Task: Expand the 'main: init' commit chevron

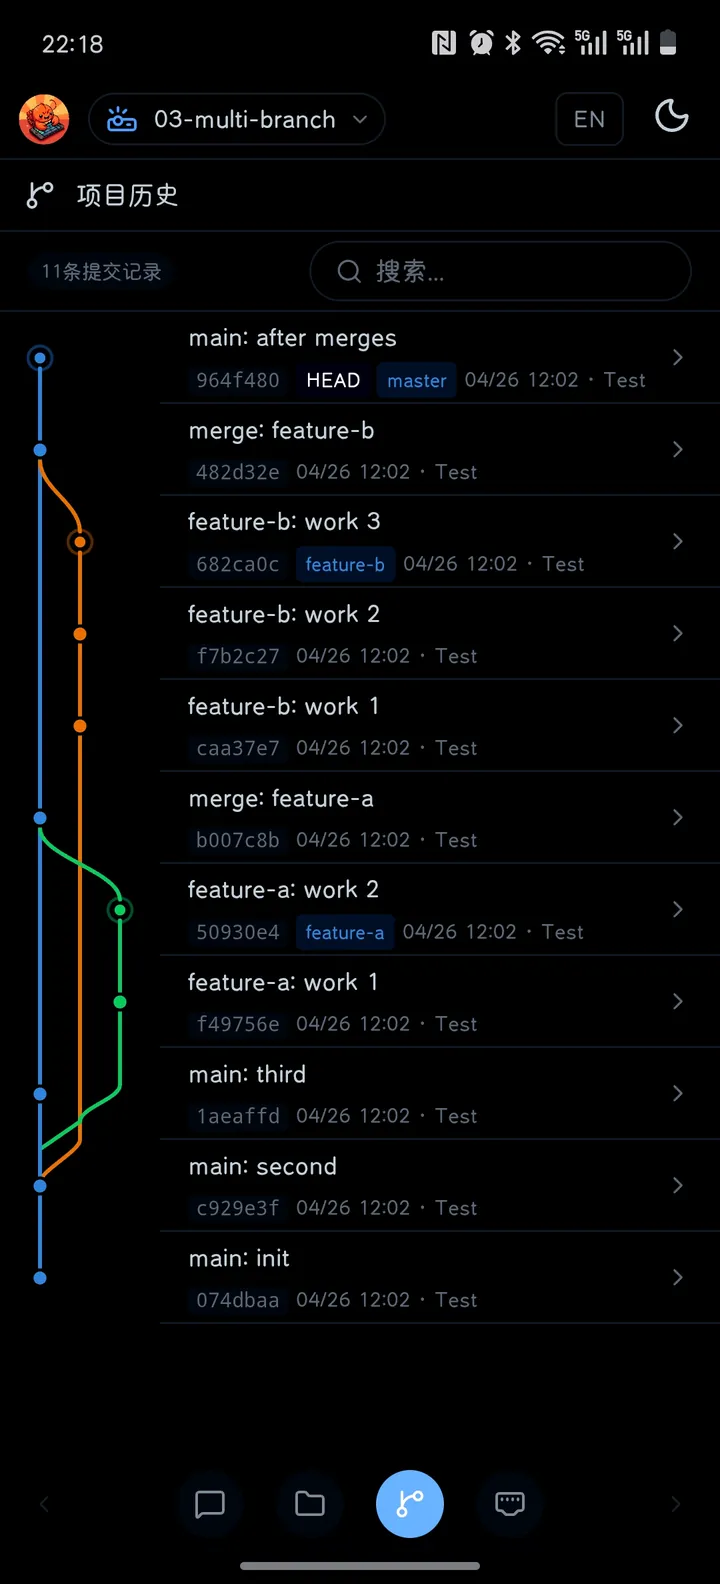Action: coord(678,1277)
